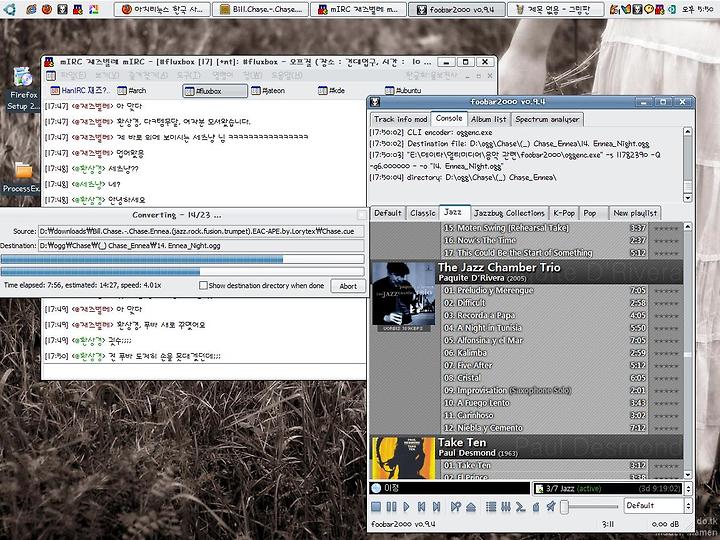Click the pin icon in foobar2000 toolbar

click(x=551, y=506)
